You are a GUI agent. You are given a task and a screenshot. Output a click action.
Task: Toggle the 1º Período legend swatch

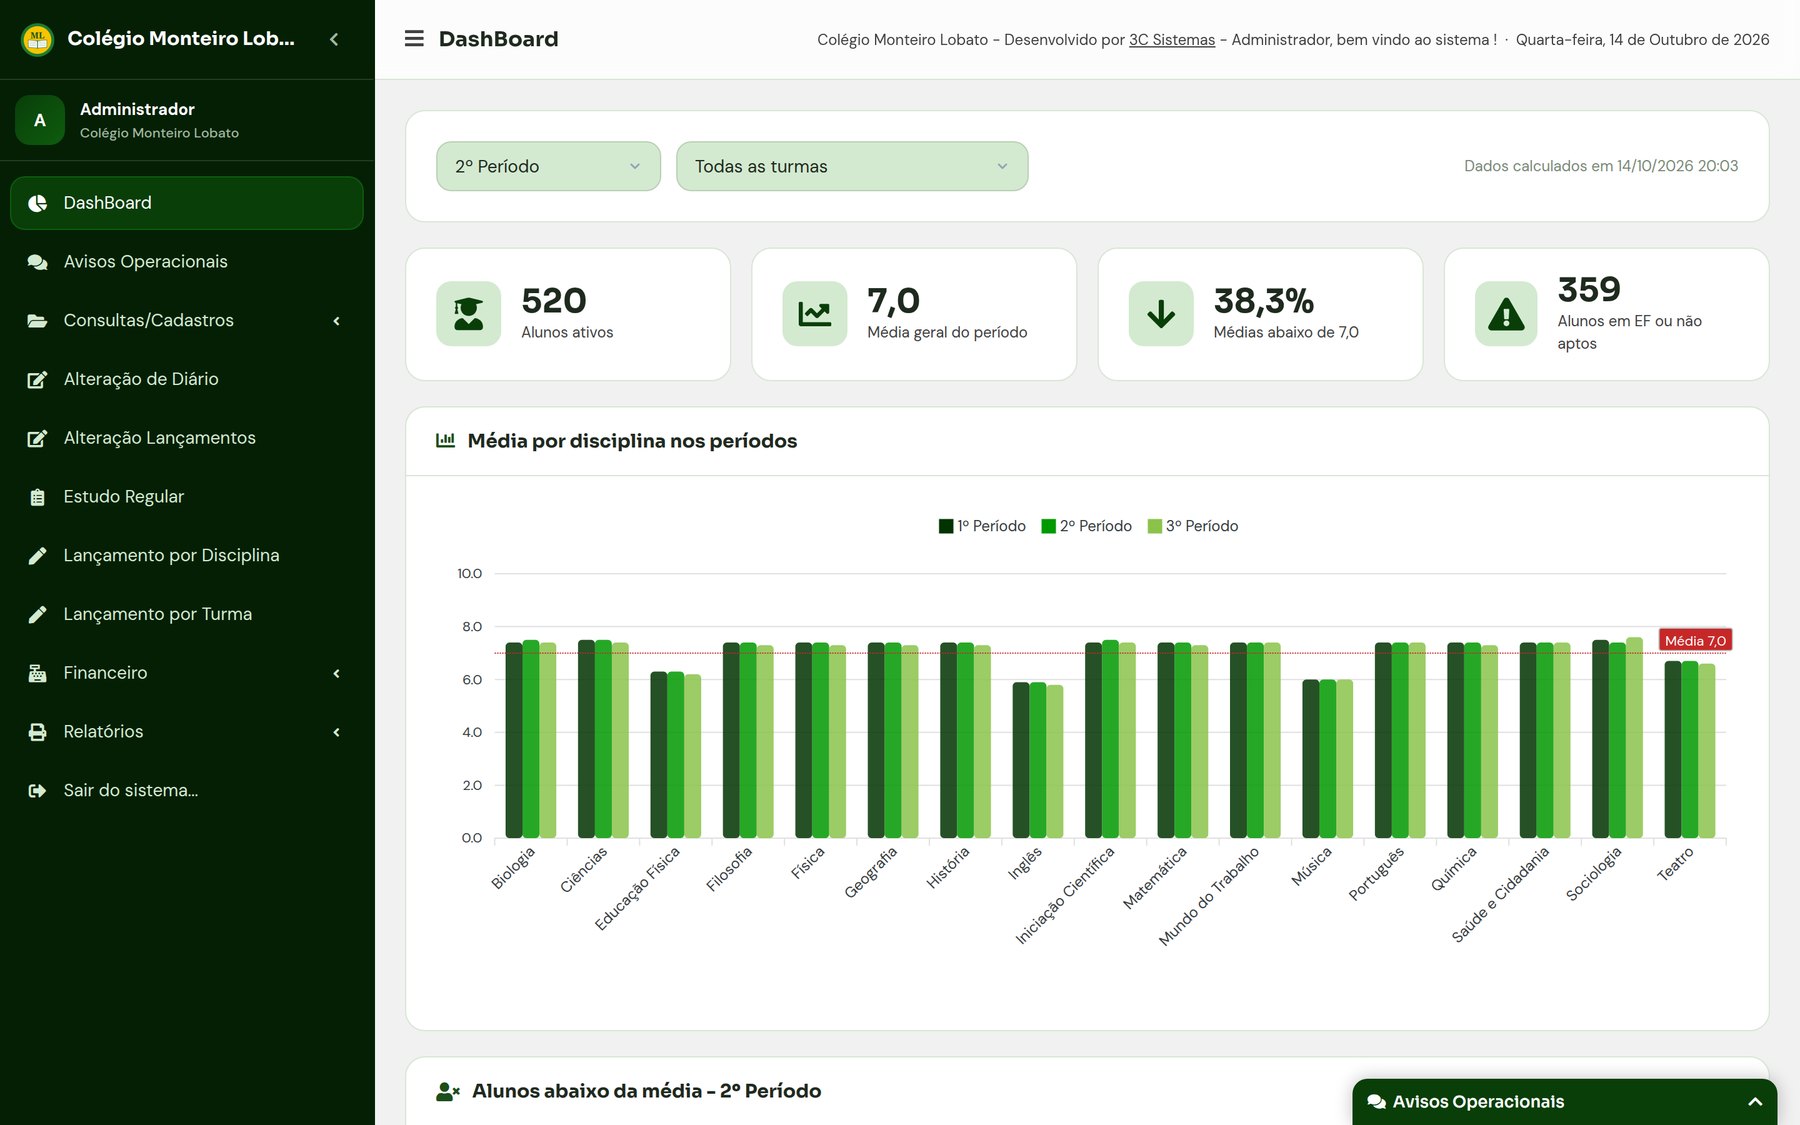coord(946,526)
